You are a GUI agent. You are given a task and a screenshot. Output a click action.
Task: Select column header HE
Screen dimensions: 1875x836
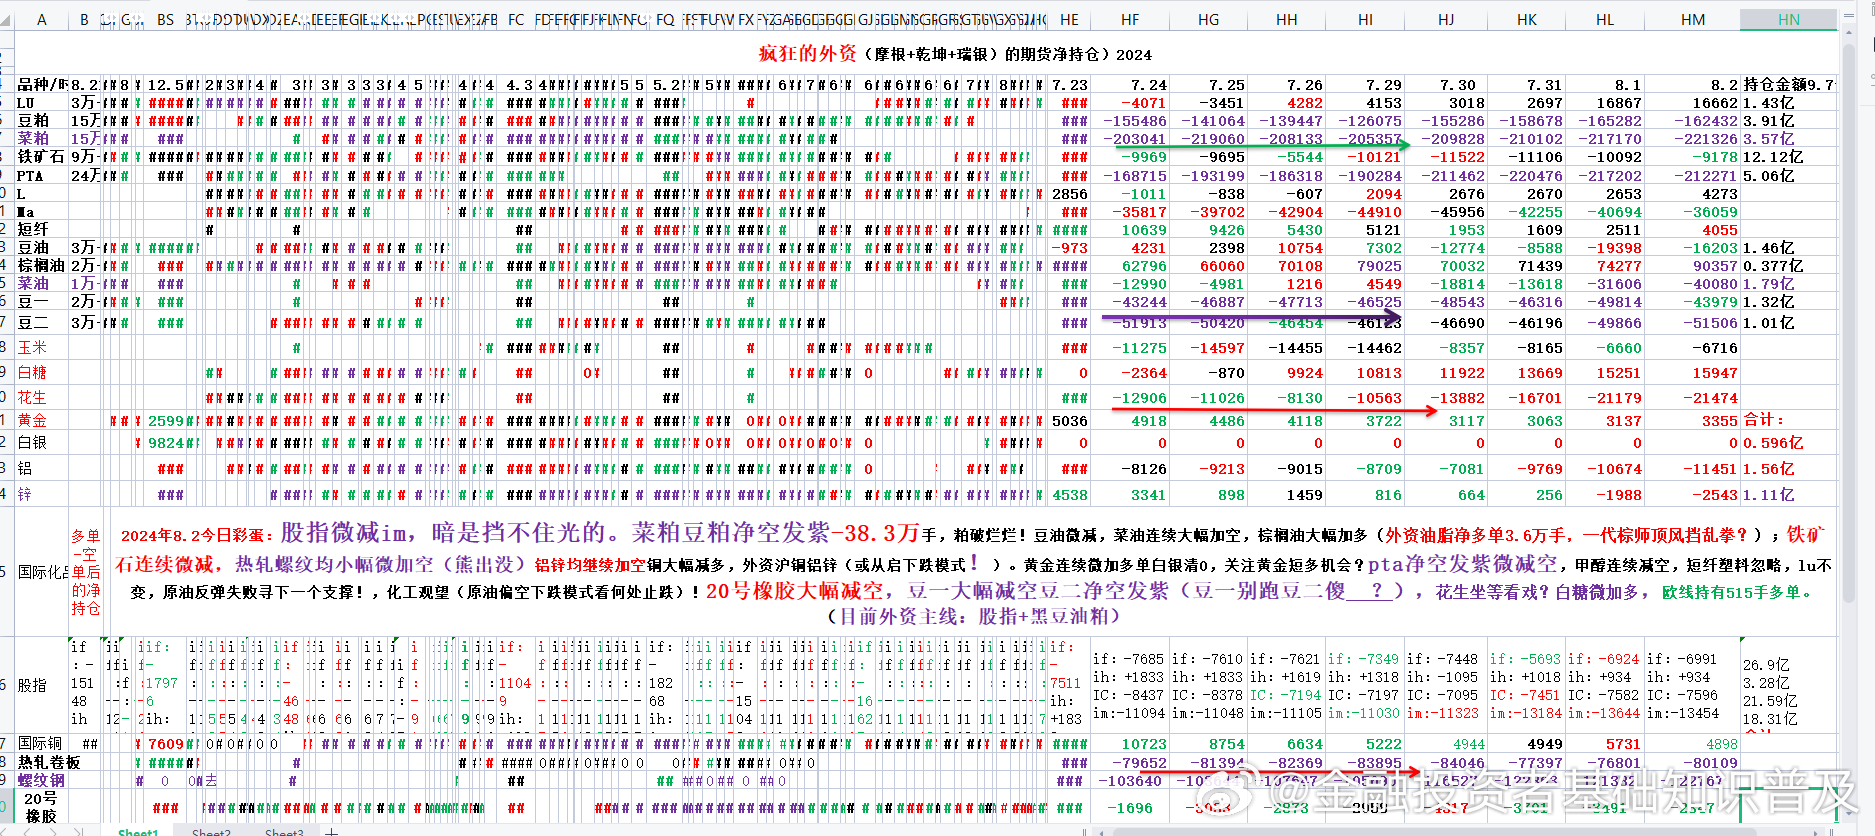coord(1069,19)
